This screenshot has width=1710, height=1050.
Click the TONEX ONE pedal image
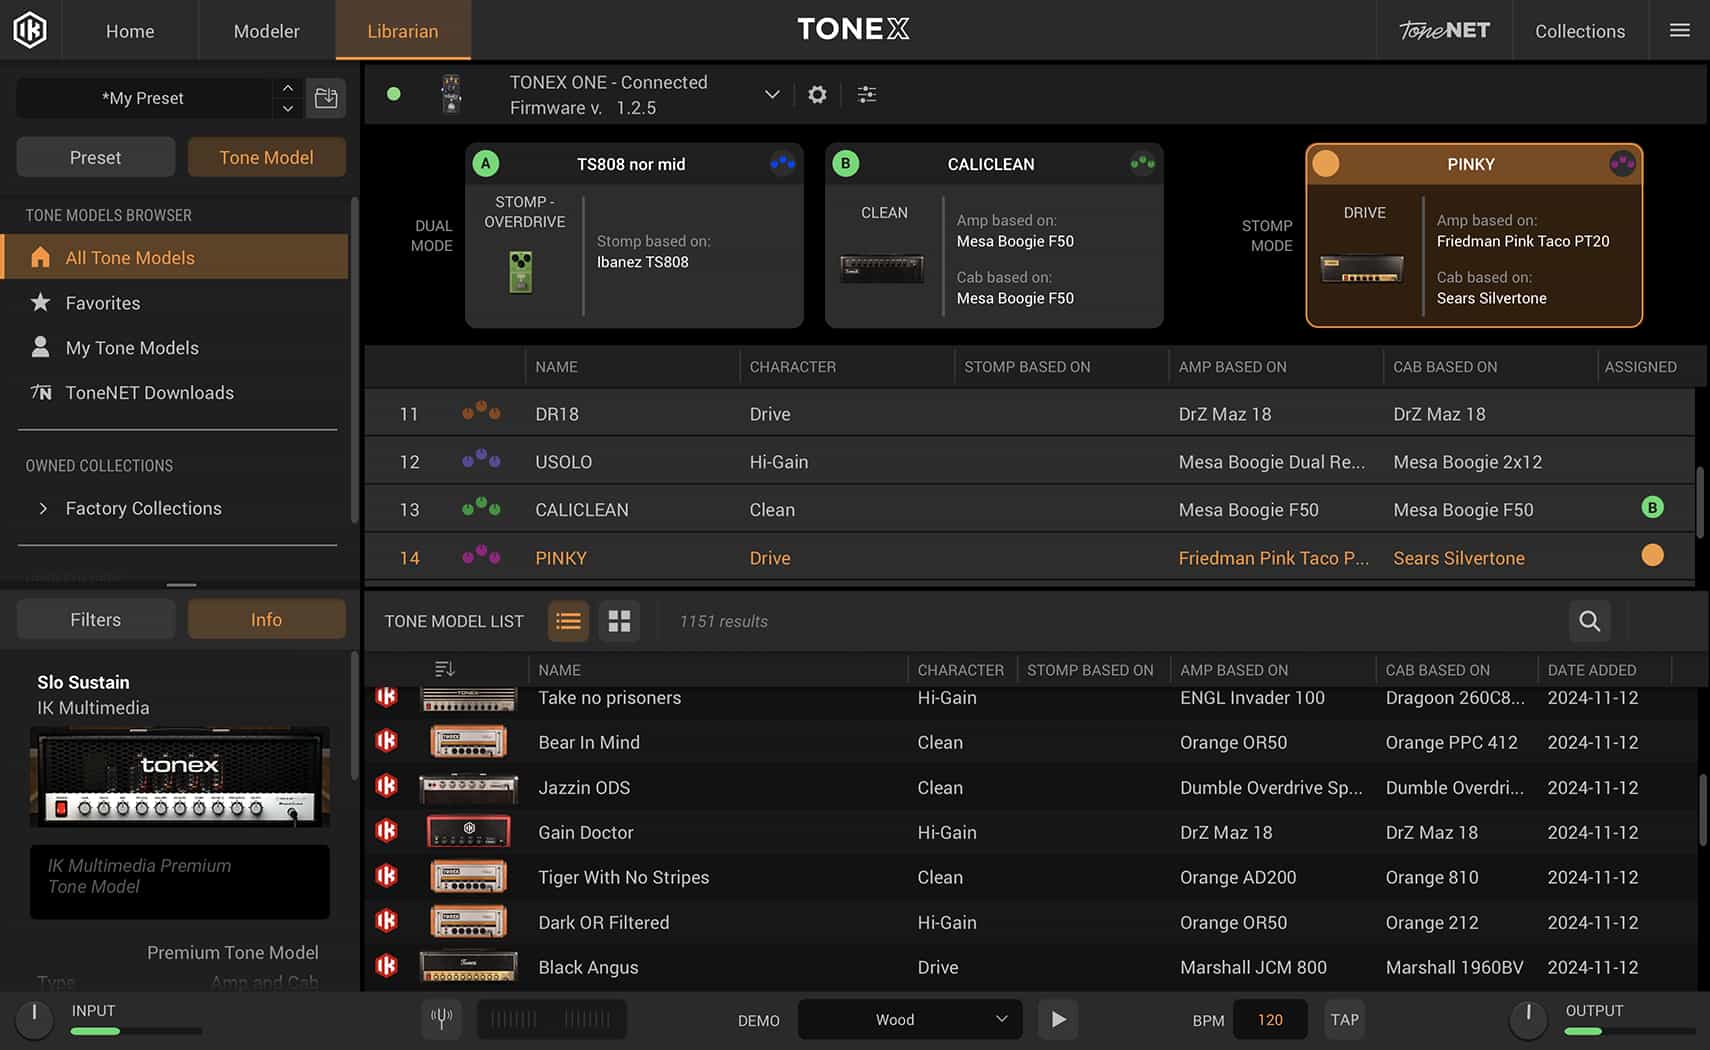452,94
